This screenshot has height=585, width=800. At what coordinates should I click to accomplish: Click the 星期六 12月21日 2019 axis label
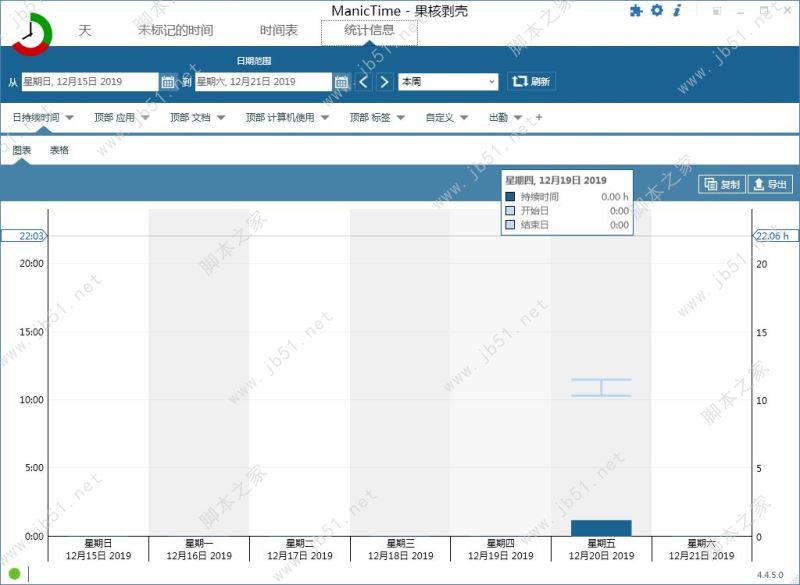coord(702,550)
